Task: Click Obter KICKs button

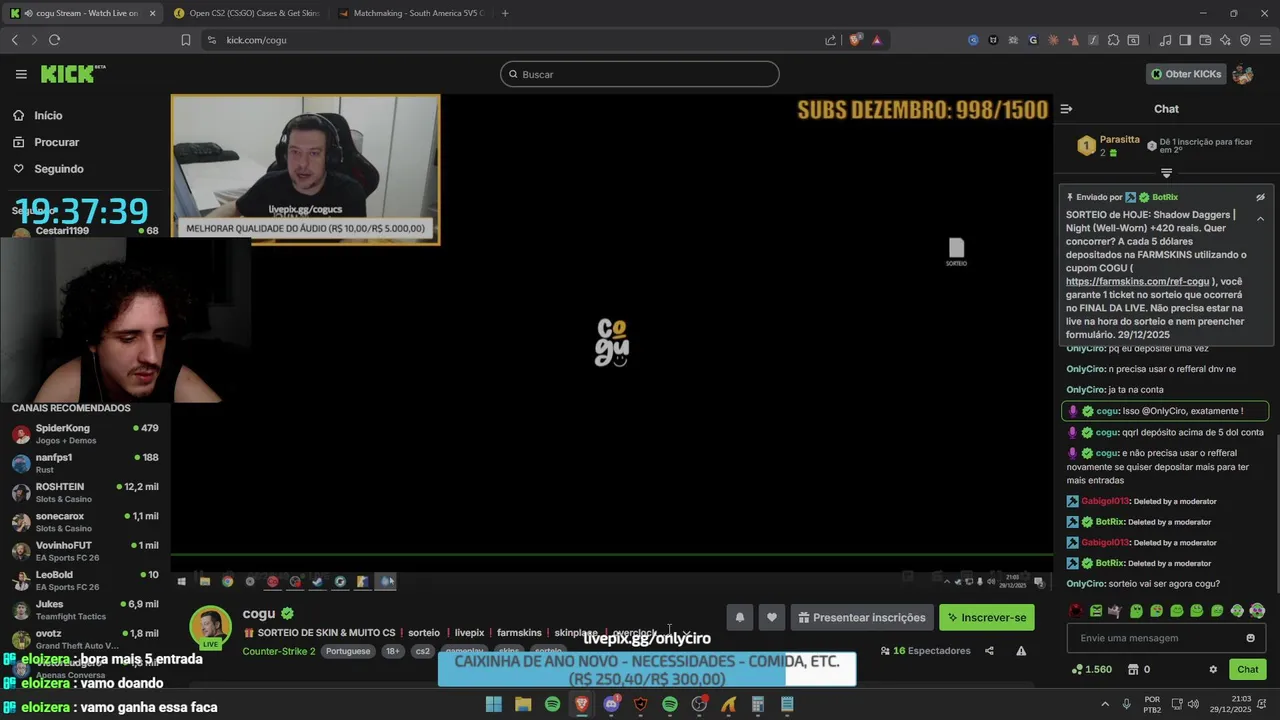Action: (x=1185, y=74)
